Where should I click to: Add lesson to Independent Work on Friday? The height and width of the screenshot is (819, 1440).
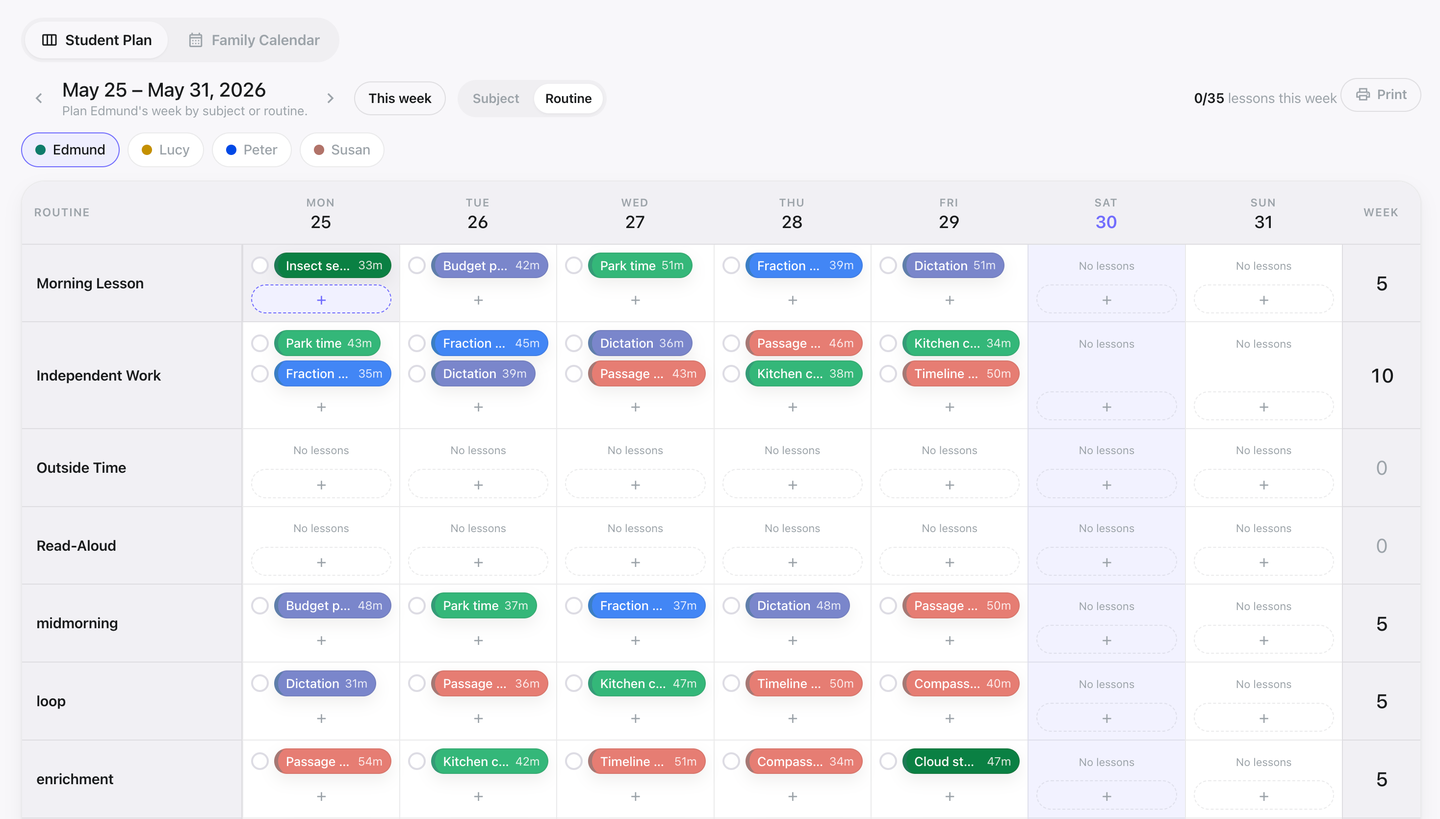click(949, 407)
